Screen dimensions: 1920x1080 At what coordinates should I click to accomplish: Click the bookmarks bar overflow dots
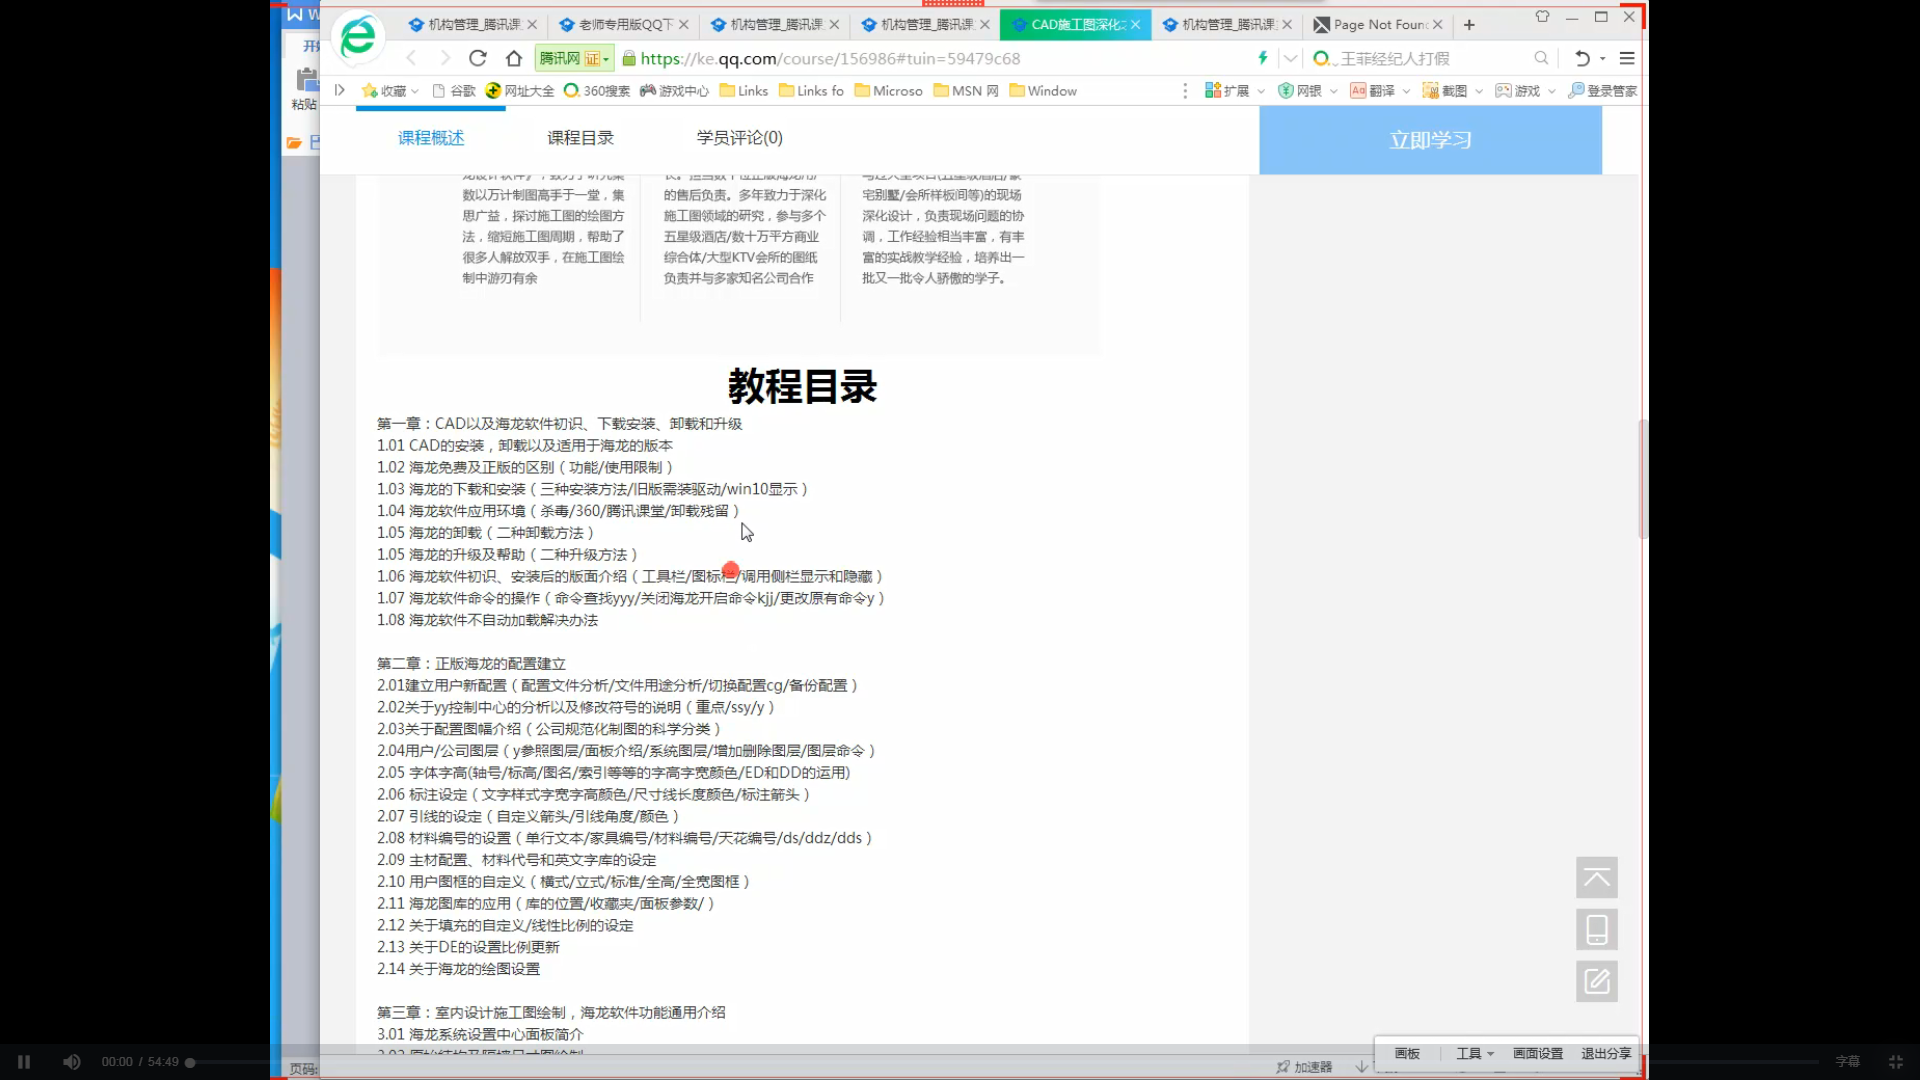[x=1185, y=90]
